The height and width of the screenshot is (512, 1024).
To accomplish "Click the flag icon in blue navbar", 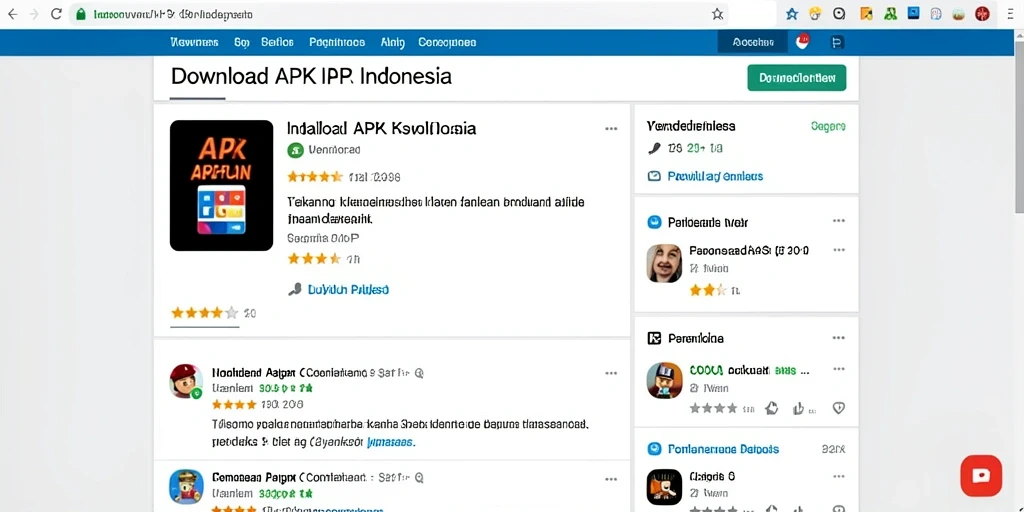I will (837, 42).
